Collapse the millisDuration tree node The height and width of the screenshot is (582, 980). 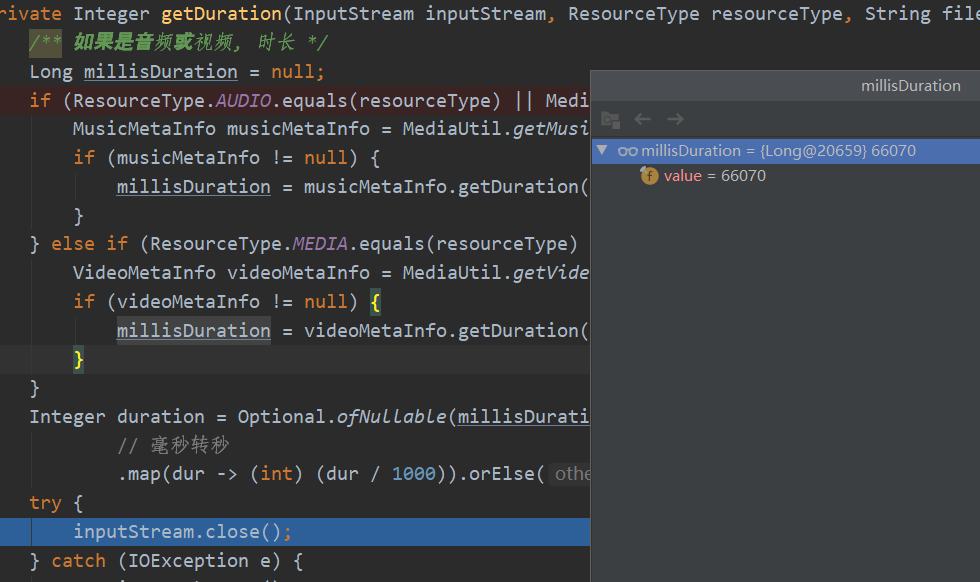pos(602,150)
